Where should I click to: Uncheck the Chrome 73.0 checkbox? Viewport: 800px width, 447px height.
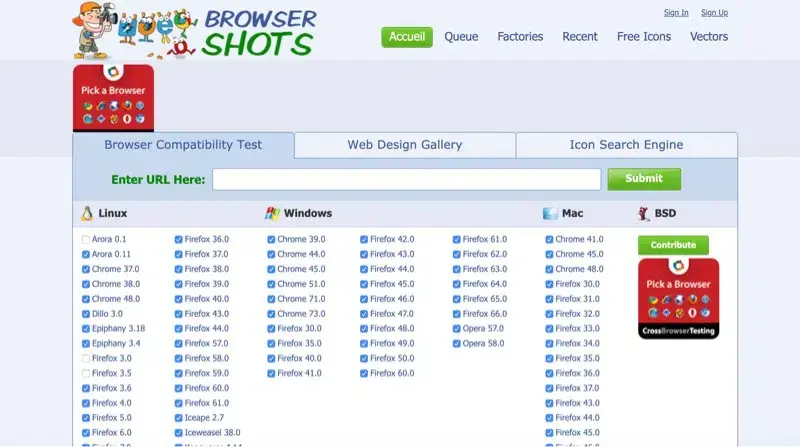(271, 314)
